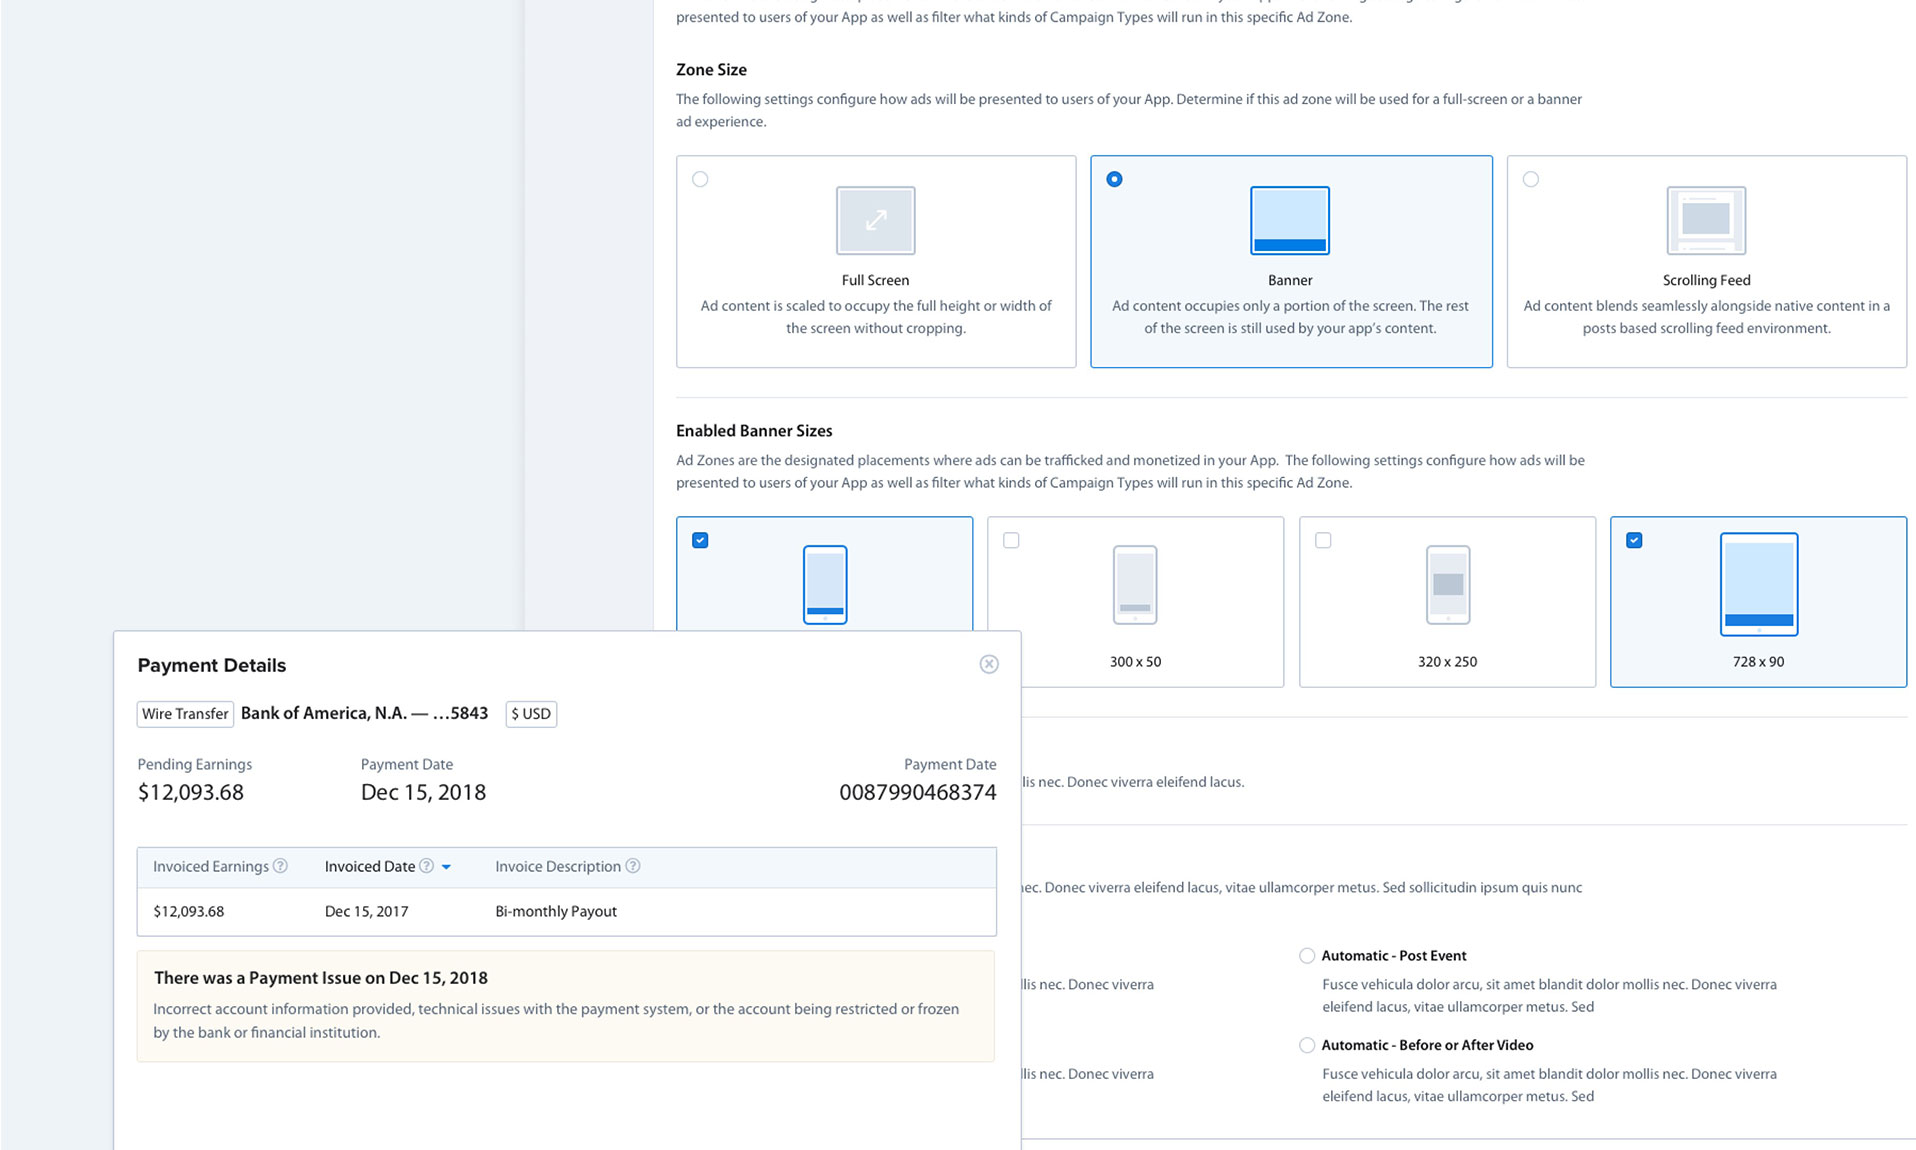The image size is (1916, 1150).
Task: Click the 300 x 50 phone icon
Action: pyautogui.click(x=1135, y=584)
